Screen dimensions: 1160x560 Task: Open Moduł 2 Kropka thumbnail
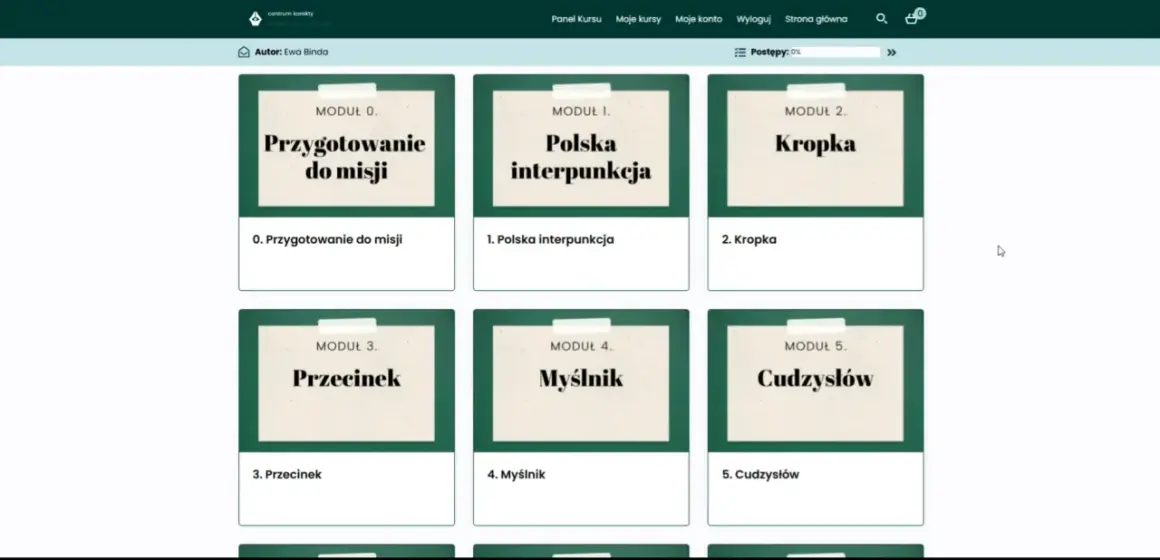[x=815, y=146]
